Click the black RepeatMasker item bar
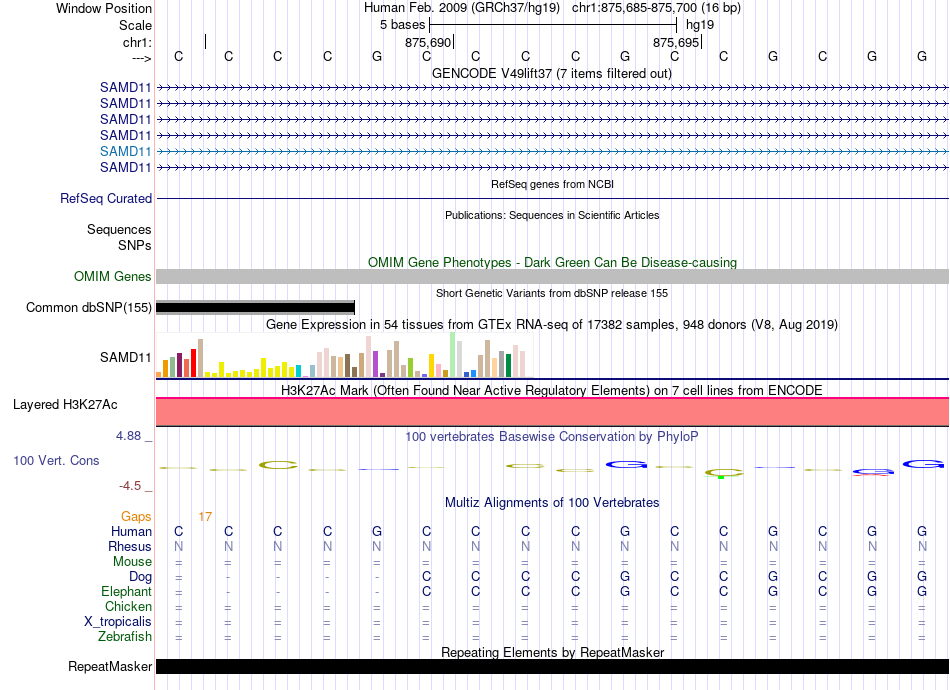This screenshot has height=690, width=950. pos(552,666)
